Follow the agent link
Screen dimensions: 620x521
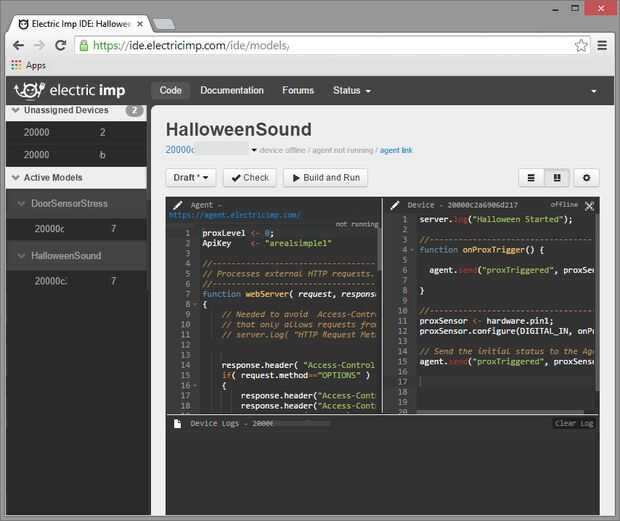(396, 150)
